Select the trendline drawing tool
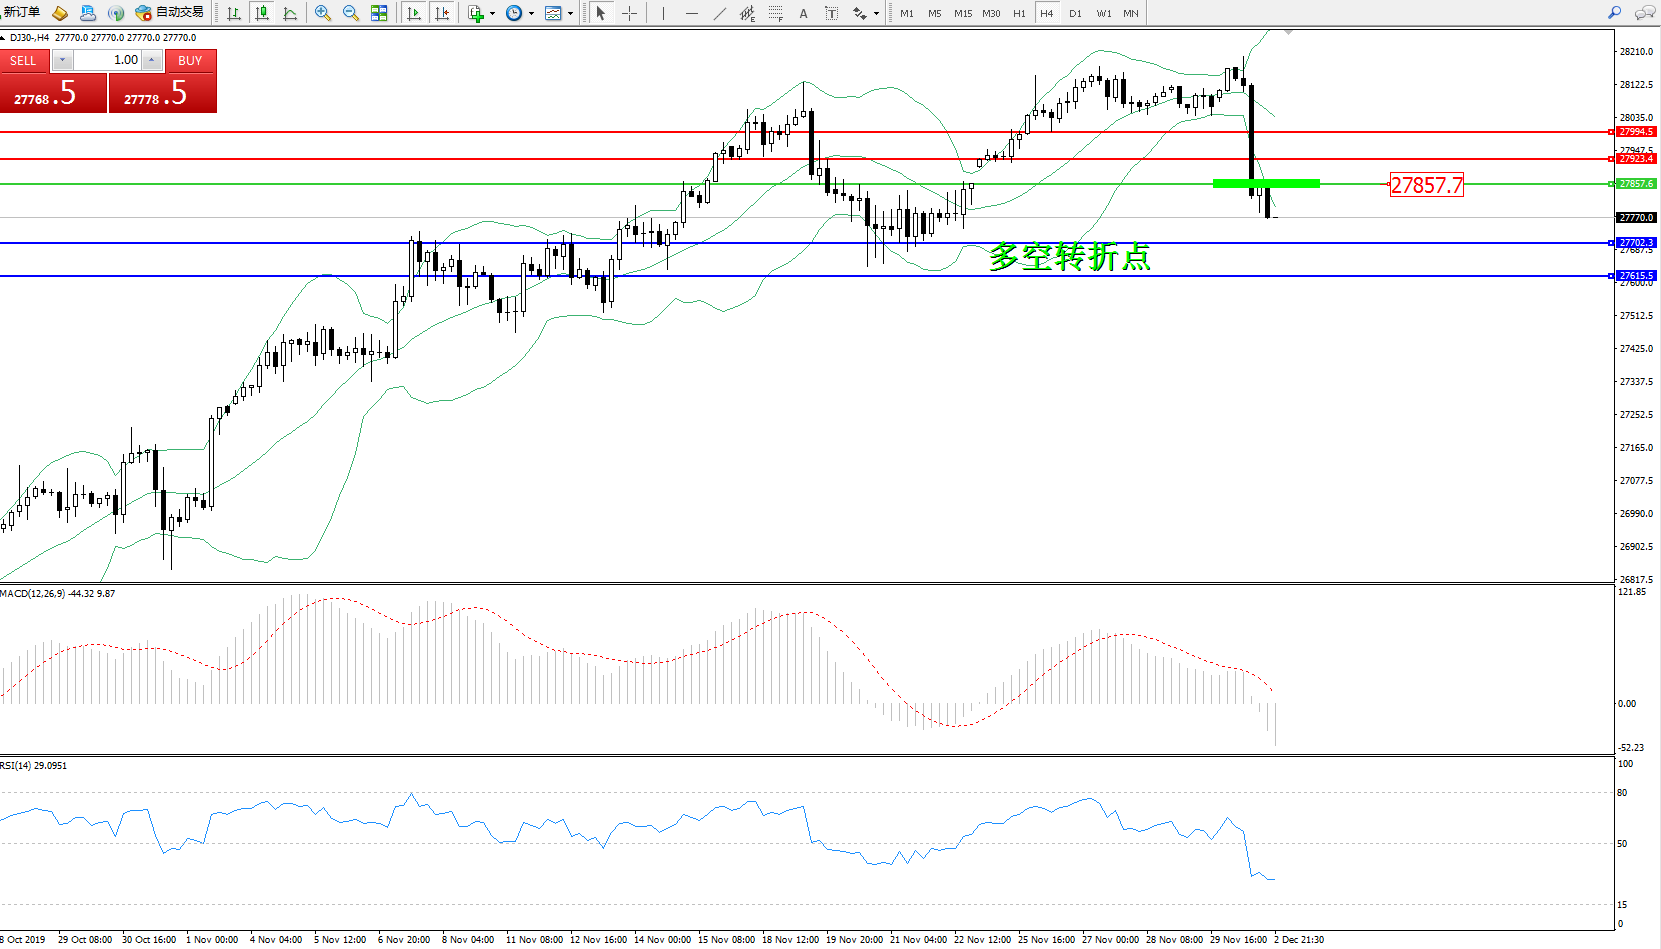Image resolution: width=1661 pixels, height=949 pixels. pyautogui.click(x=720, y=13)
